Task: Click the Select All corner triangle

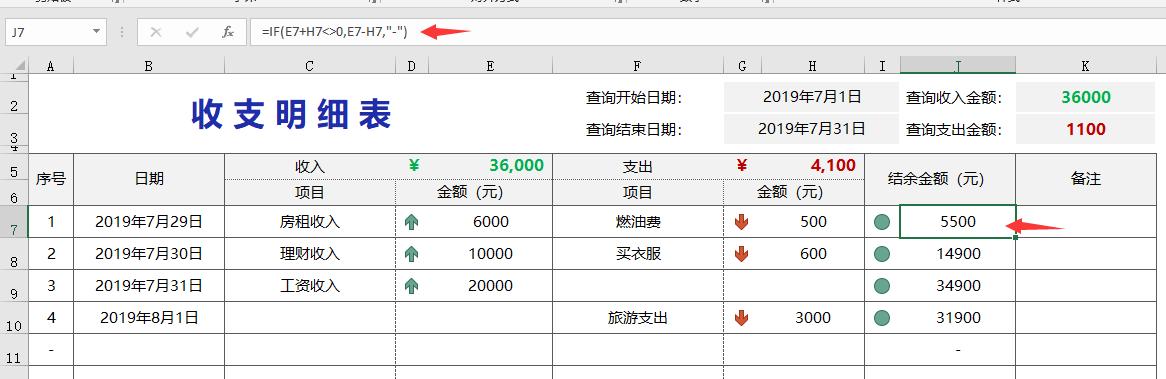Action: click(20, 66)
